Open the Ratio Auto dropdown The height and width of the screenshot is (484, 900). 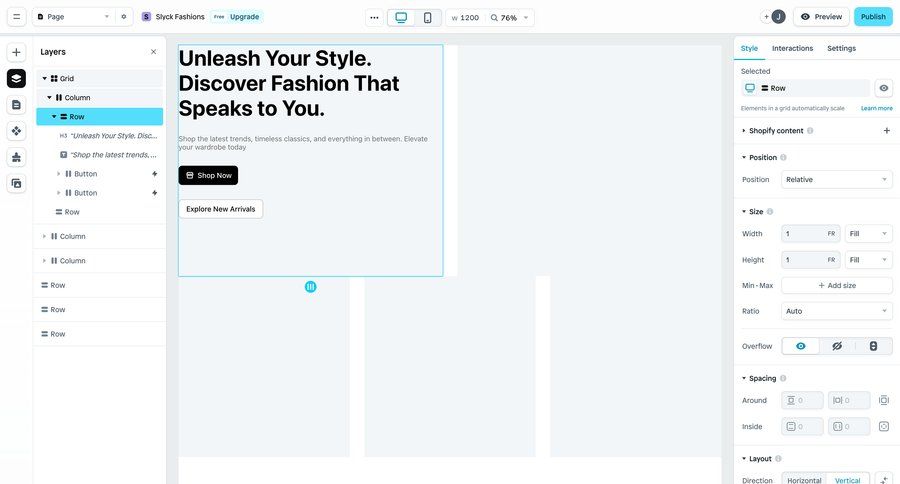(837, 311)
